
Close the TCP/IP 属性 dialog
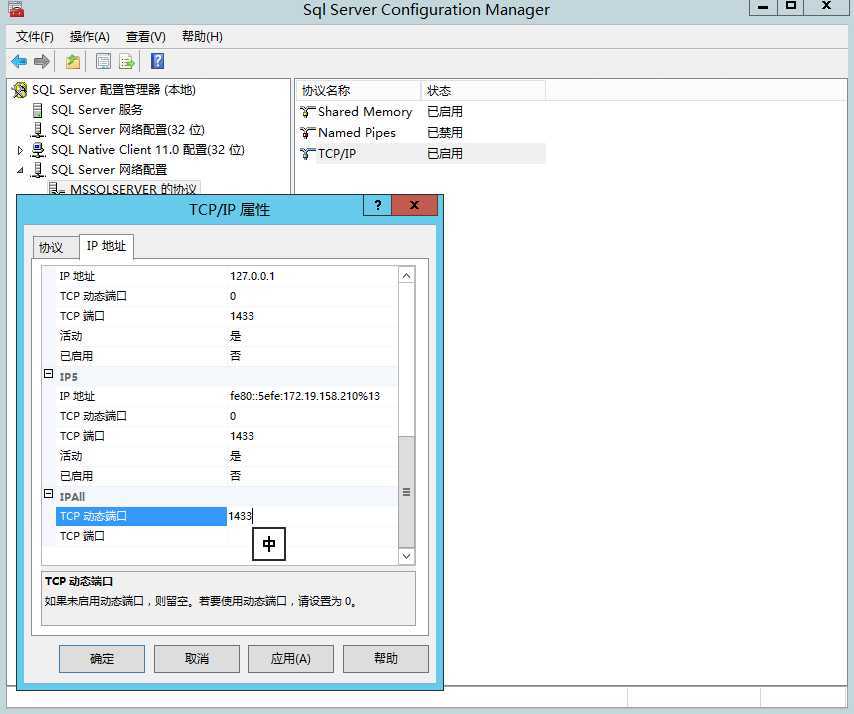click(414, 205)
